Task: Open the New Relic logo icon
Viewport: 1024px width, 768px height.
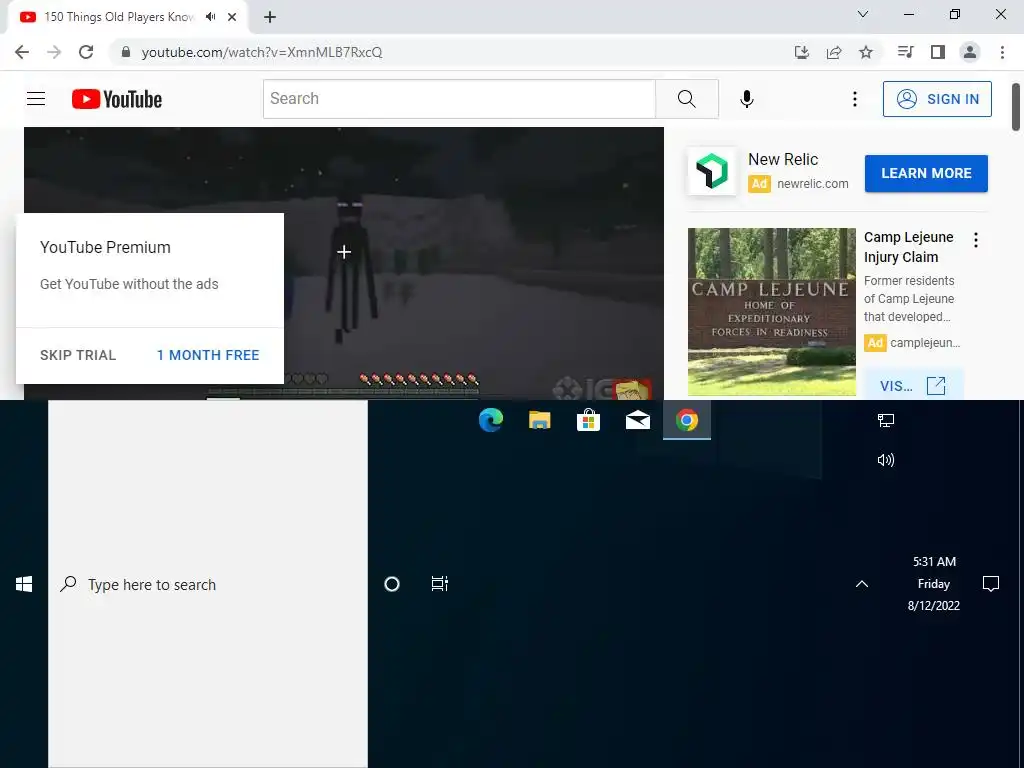Action: [711, 171]
